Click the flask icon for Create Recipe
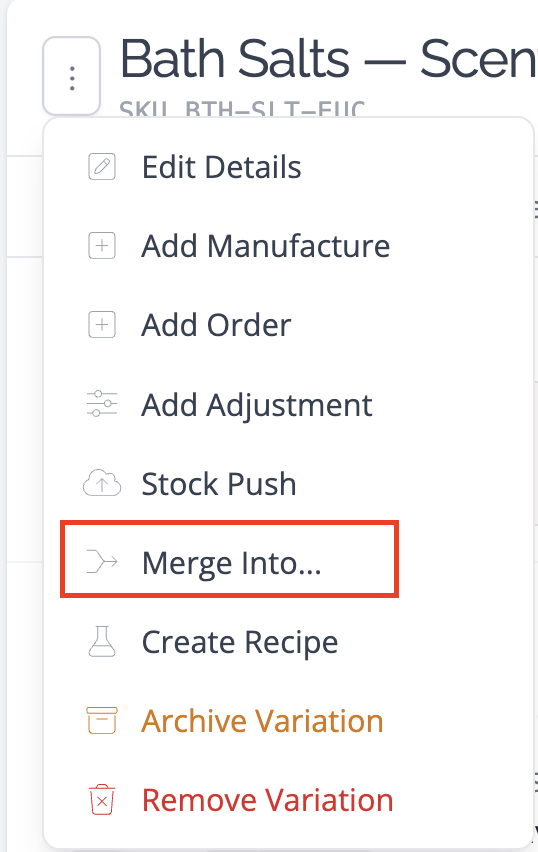 (102, 641)
